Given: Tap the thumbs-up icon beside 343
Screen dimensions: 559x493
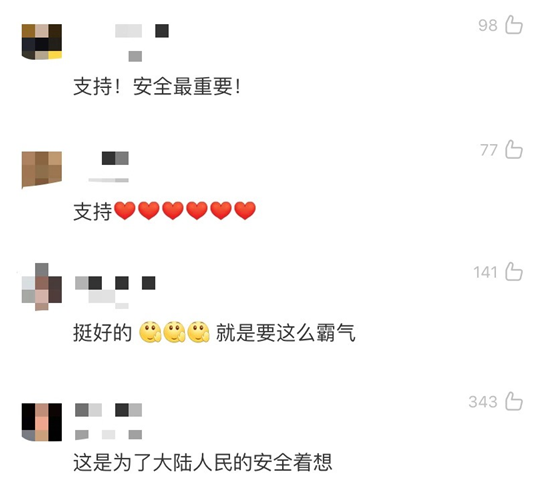Looking at the screenshot, I should point(514,401).
